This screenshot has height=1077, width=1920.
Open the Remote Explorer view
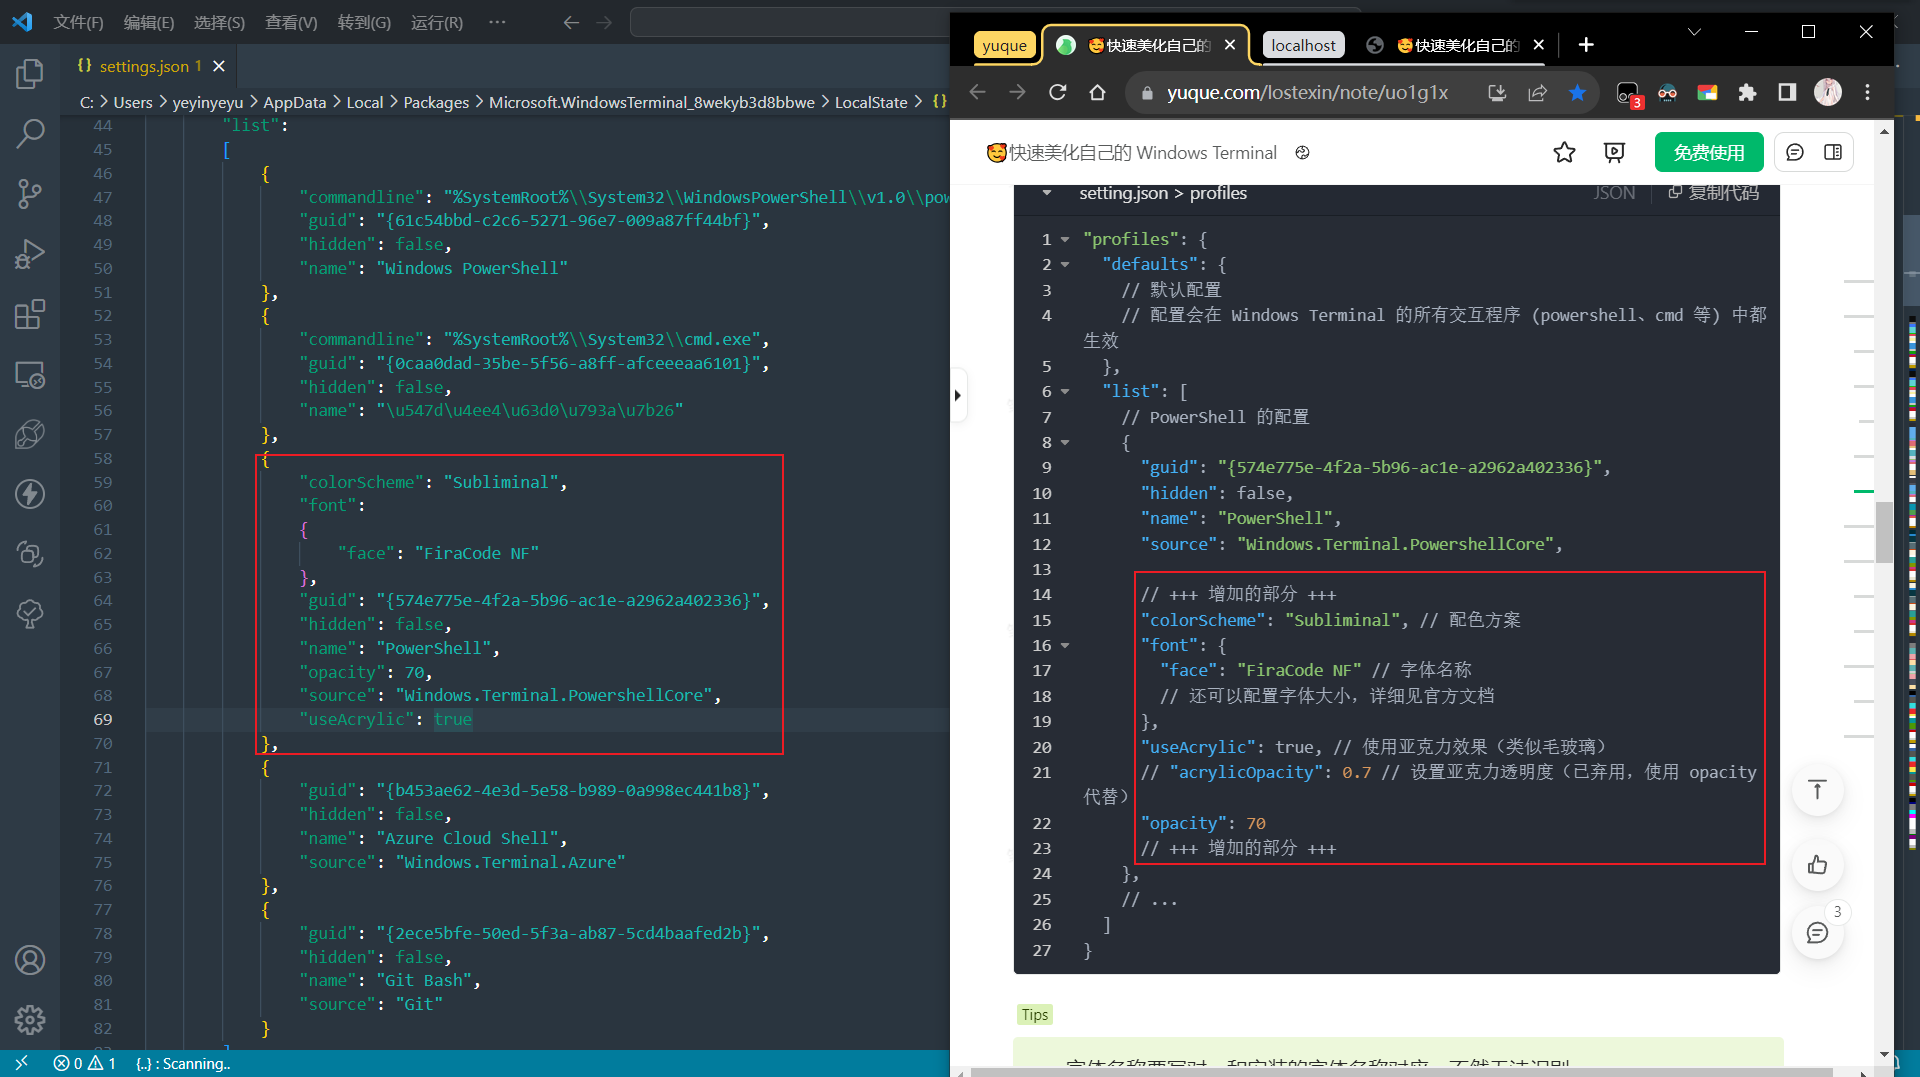click(x=30, y=375)
